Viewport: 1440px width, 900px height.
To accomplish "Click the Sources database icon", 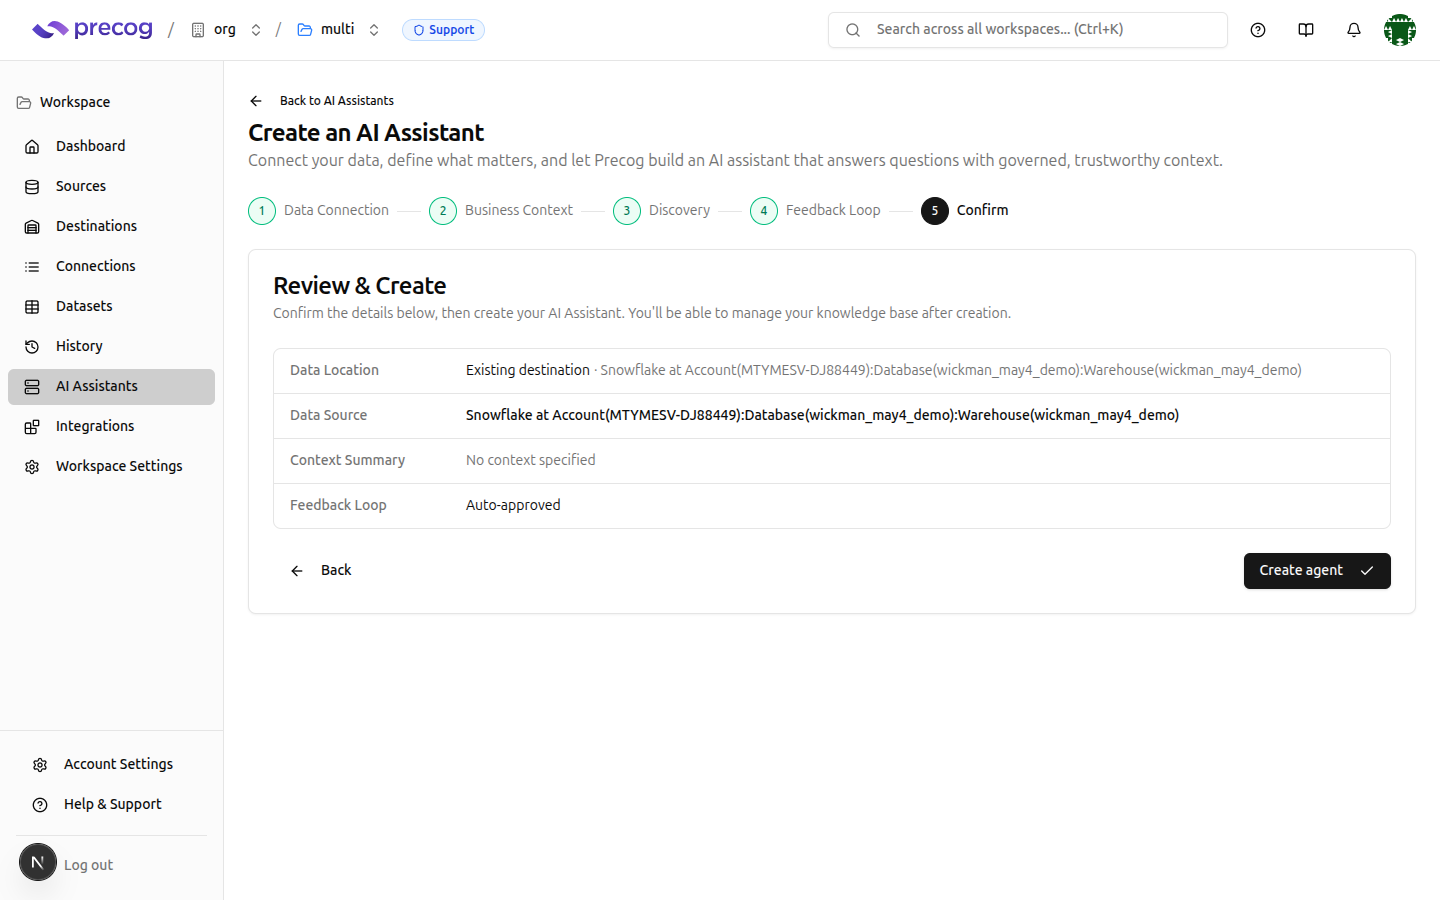I will [x=32, y=186].
